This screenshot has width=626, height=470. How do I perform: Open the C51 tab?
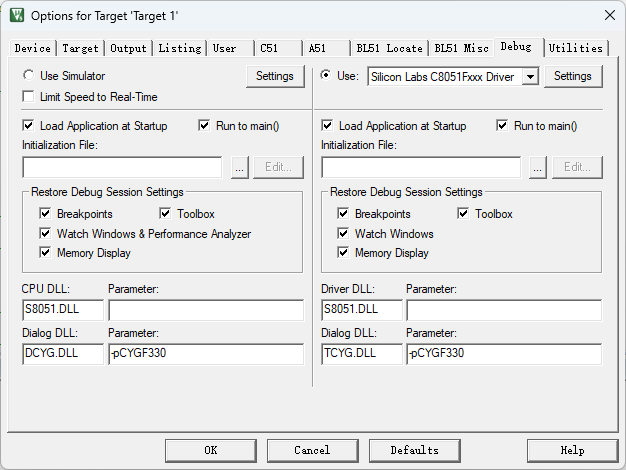[x=278, y=48]
